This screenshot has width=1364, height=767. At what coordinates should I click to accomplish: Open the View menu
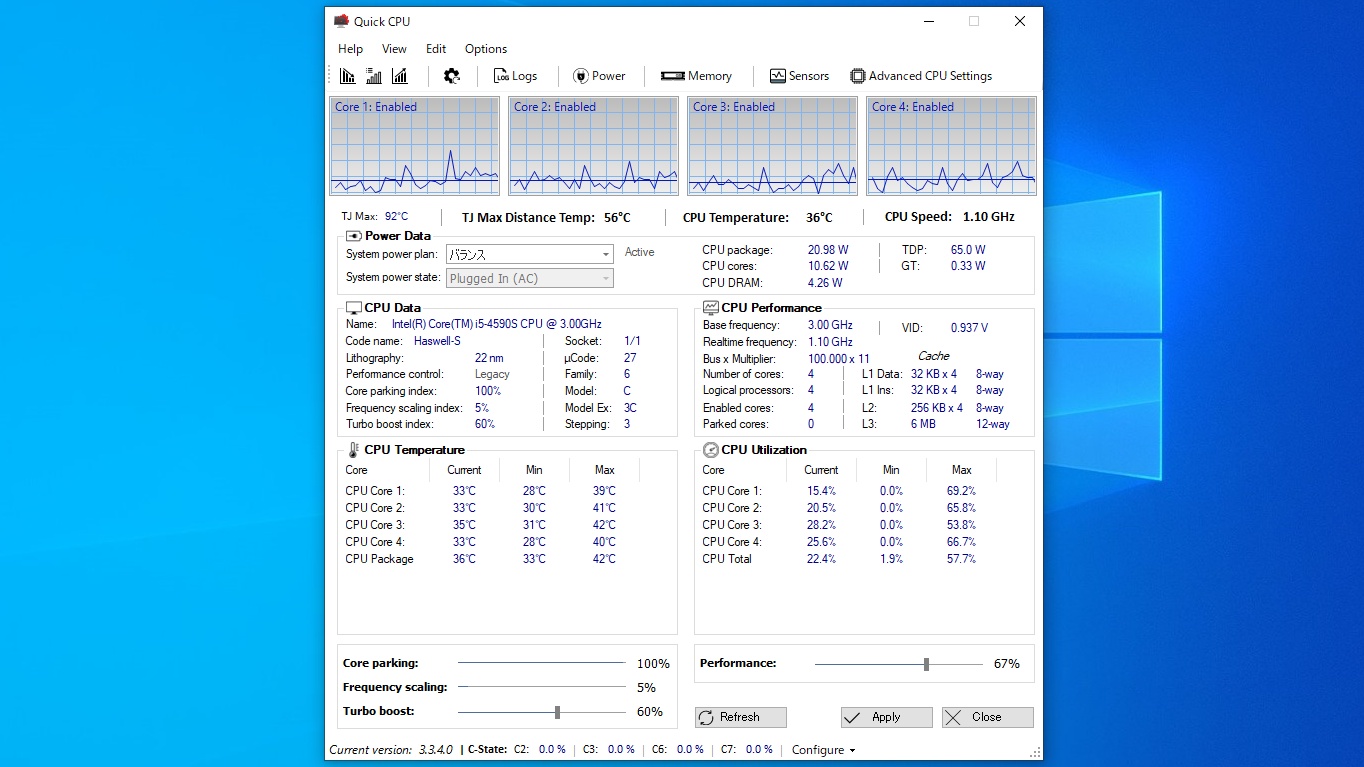(394, 49)
